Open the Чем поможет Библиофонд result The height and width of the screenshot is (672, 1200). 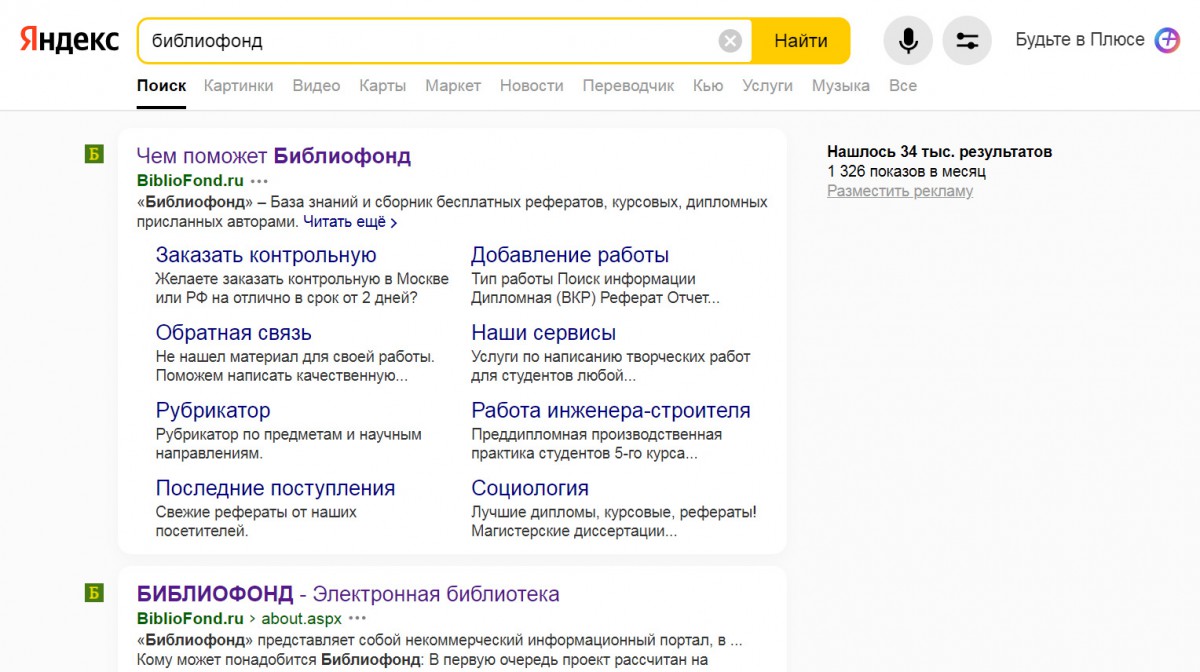coord(274,156)
